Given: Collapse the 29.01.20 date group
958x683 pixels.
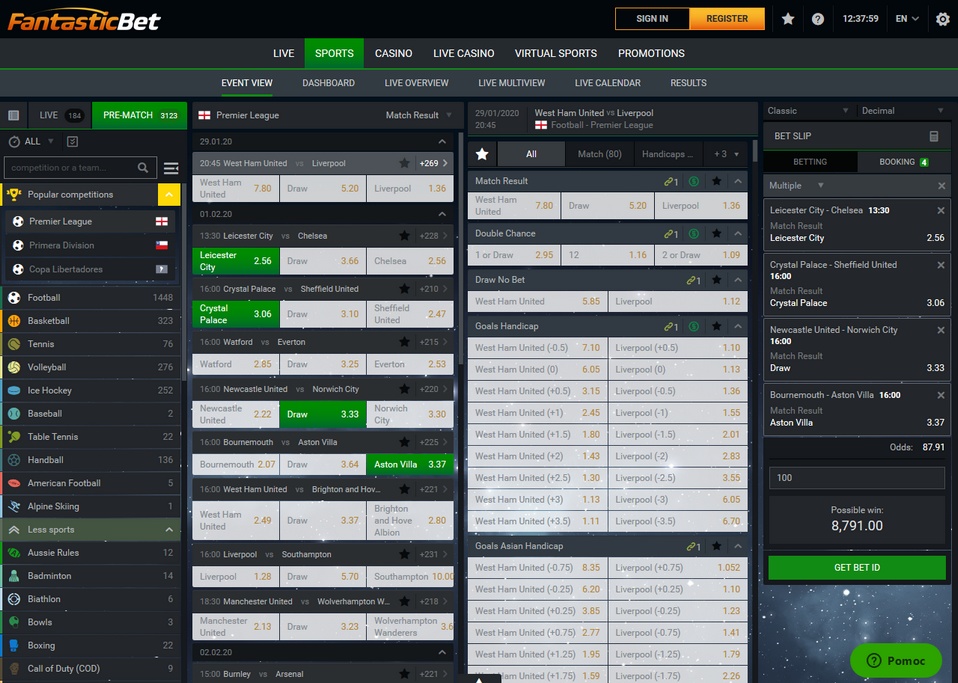Looking at the screenshot, I should pos(442,141).
